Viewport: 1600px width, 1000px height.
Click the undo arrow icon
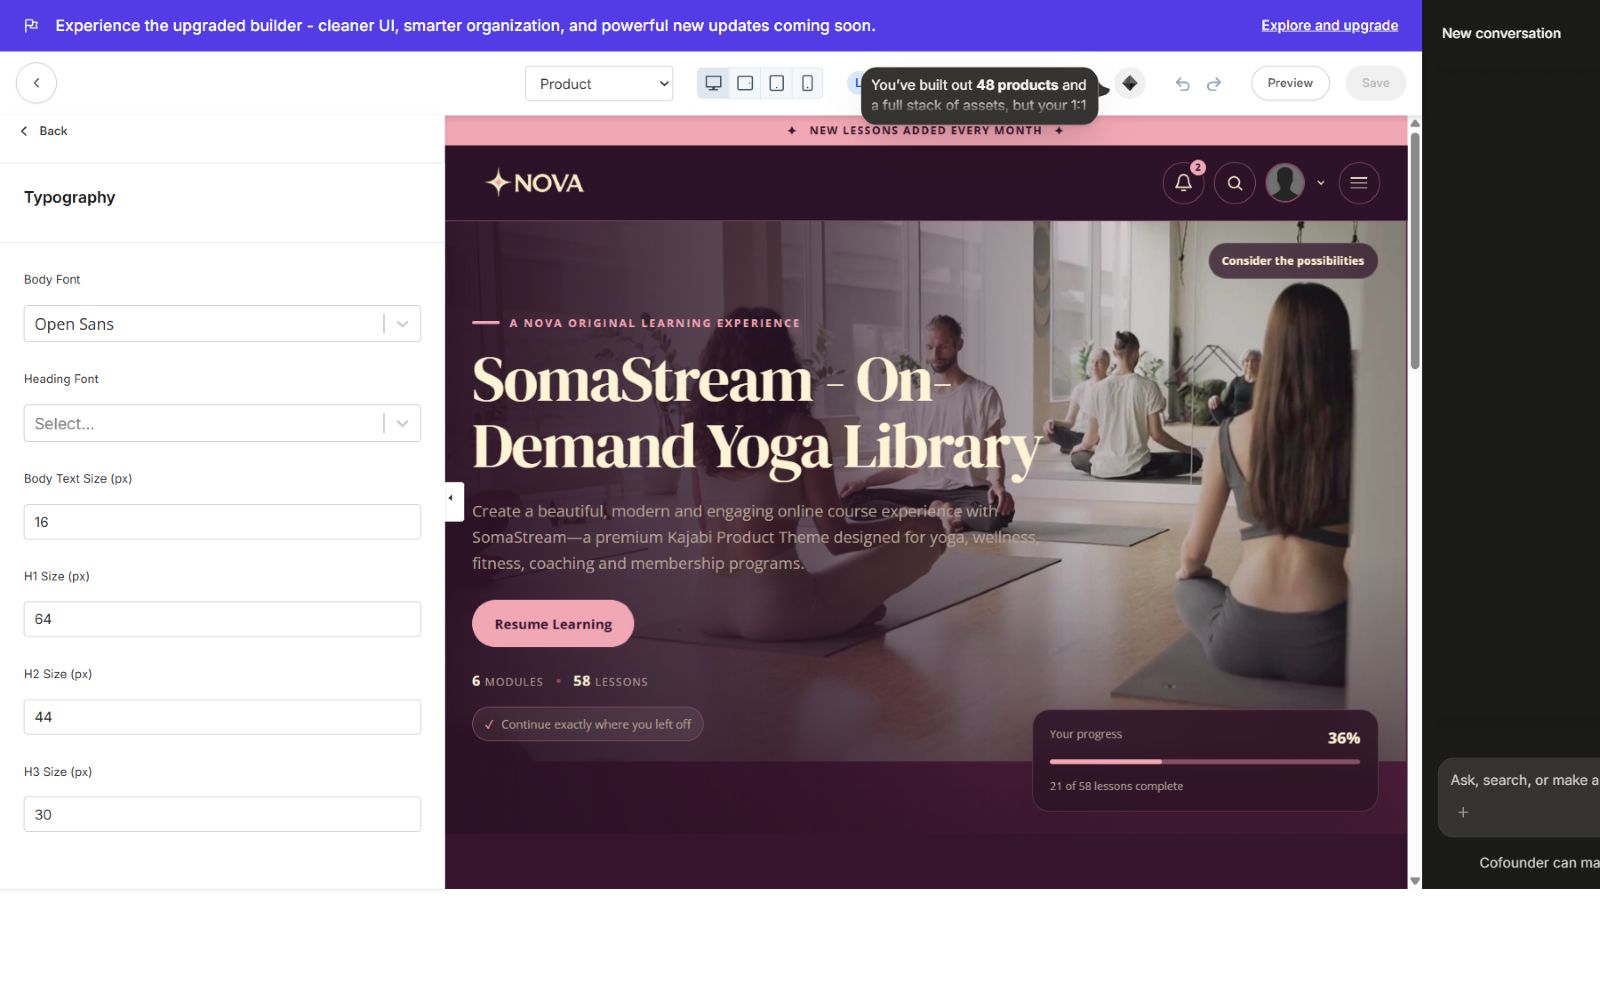tap(1182, 84)
